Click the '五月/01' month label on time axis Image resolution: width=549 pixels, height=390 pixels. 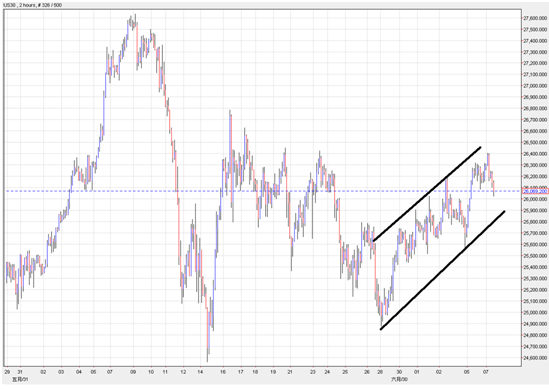(20, 379)
